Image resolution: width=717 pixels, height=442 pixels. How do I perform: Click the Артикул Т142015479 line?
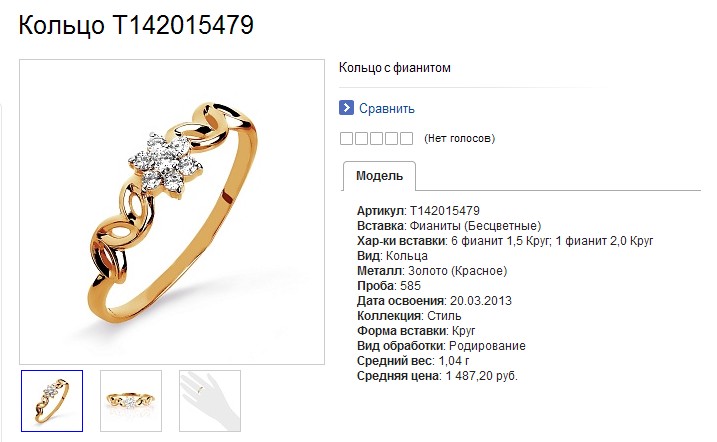[x=418, y=211]
